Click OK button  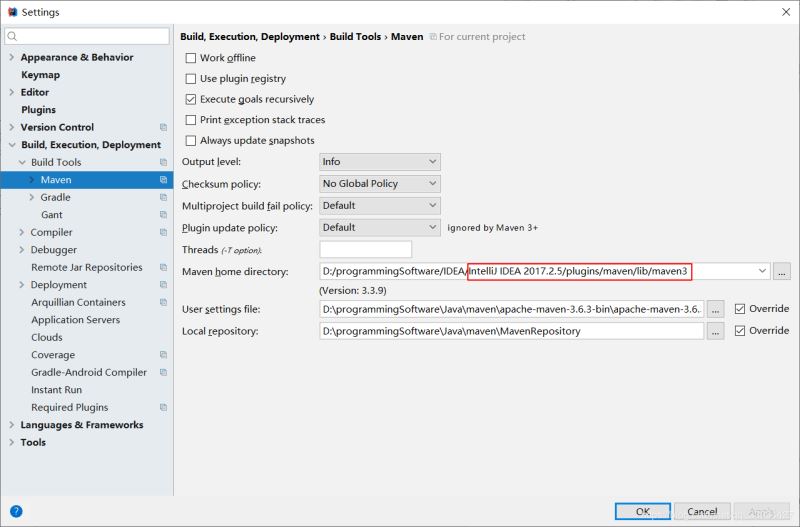(643, 511)
